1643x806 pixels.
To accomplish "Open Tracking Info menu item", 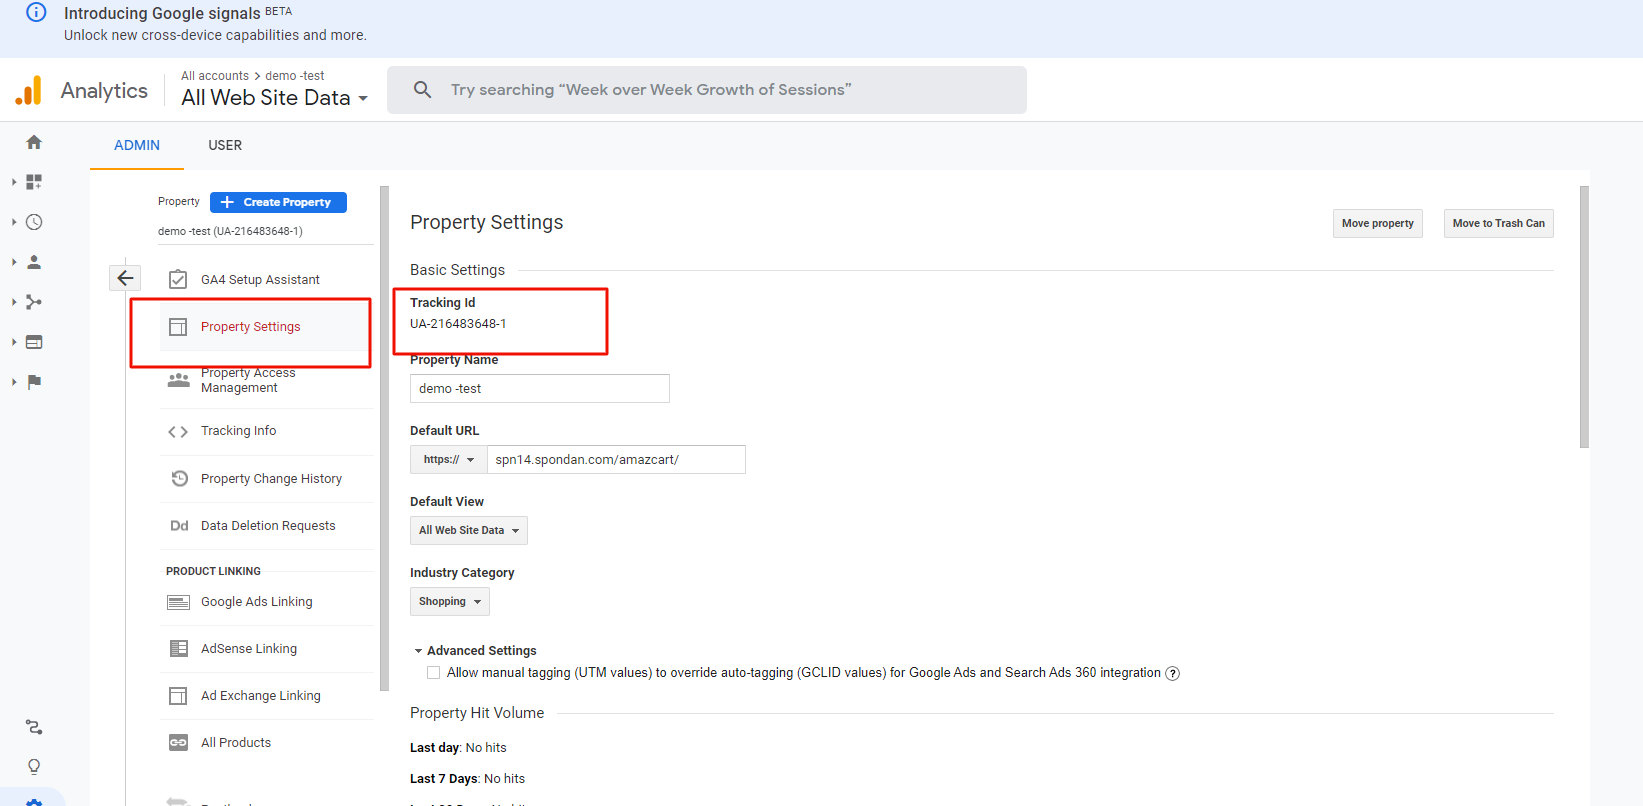I will coord(266,432).
